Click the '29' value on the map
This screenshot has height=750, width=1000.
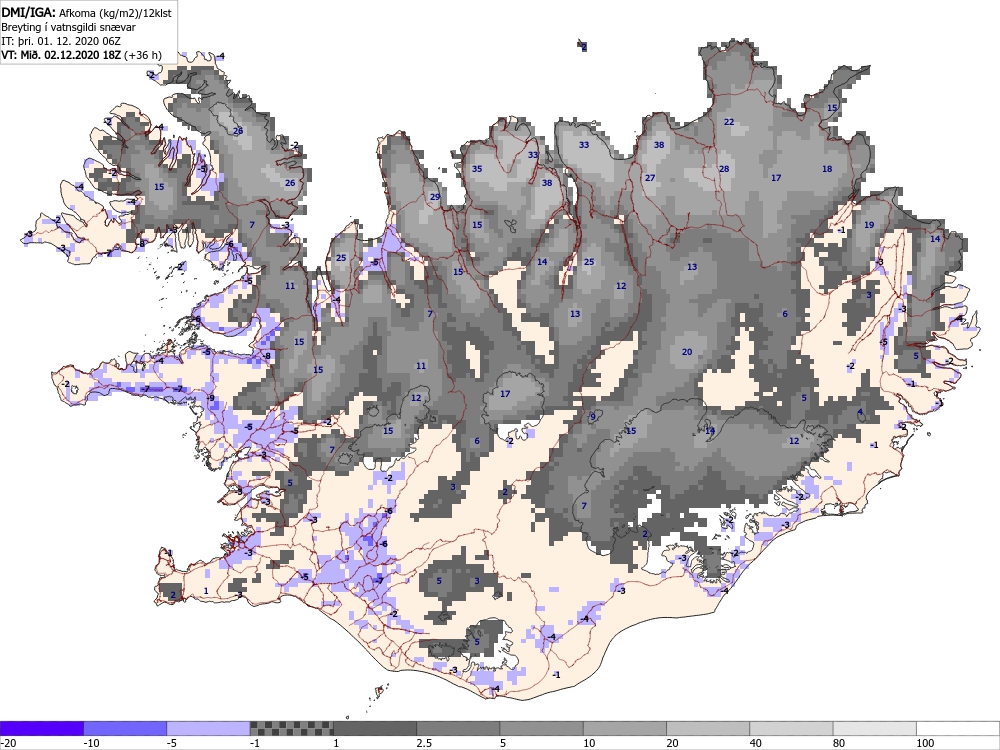(435, 197)
